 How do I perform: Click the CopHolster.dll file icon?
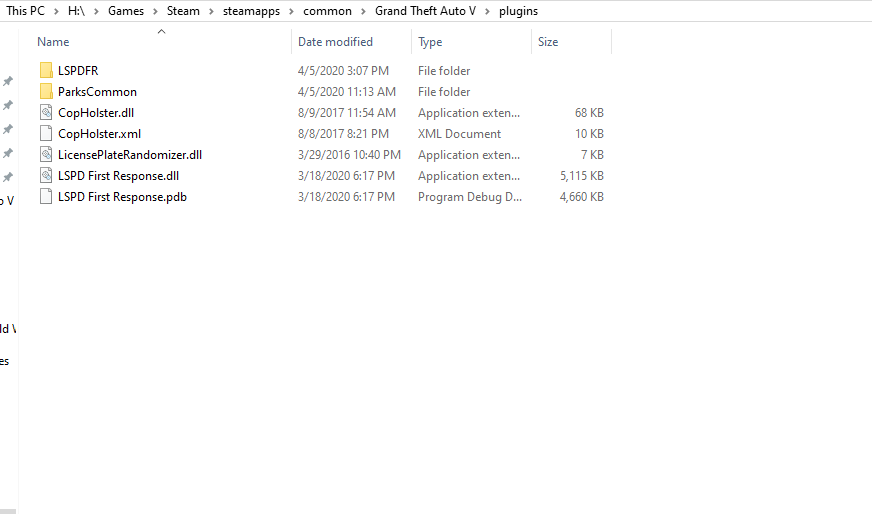point(46,113)
